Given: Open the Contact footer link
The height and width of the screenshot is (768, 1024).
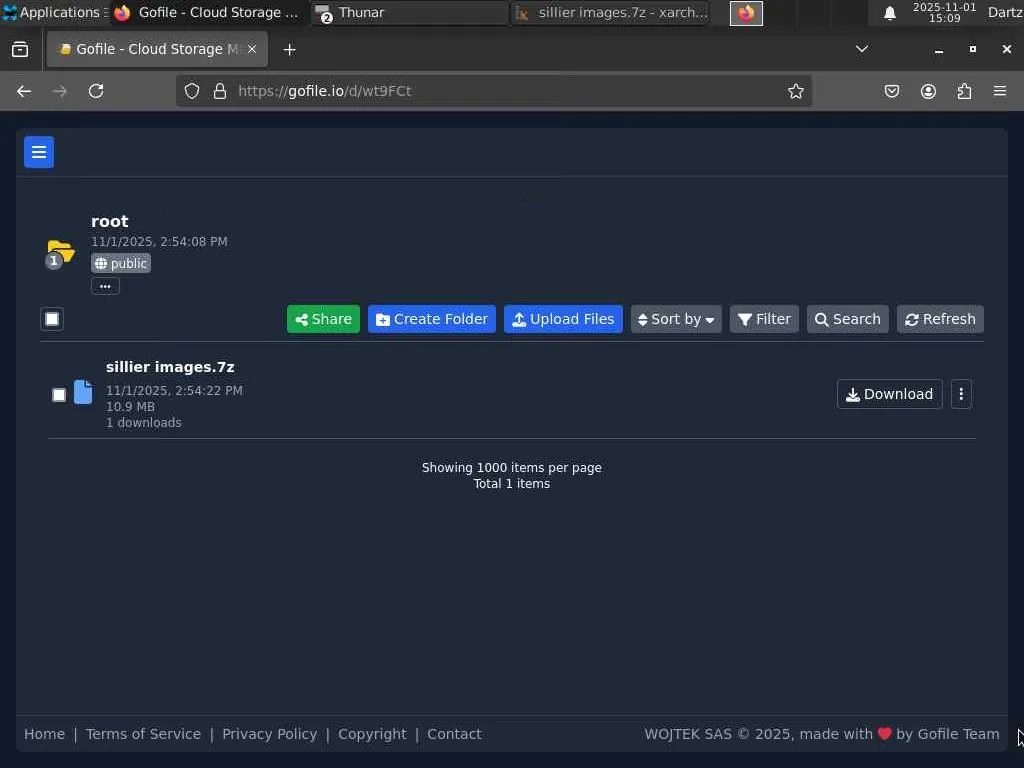Looking at the screenshot, I should pos(455,734).
